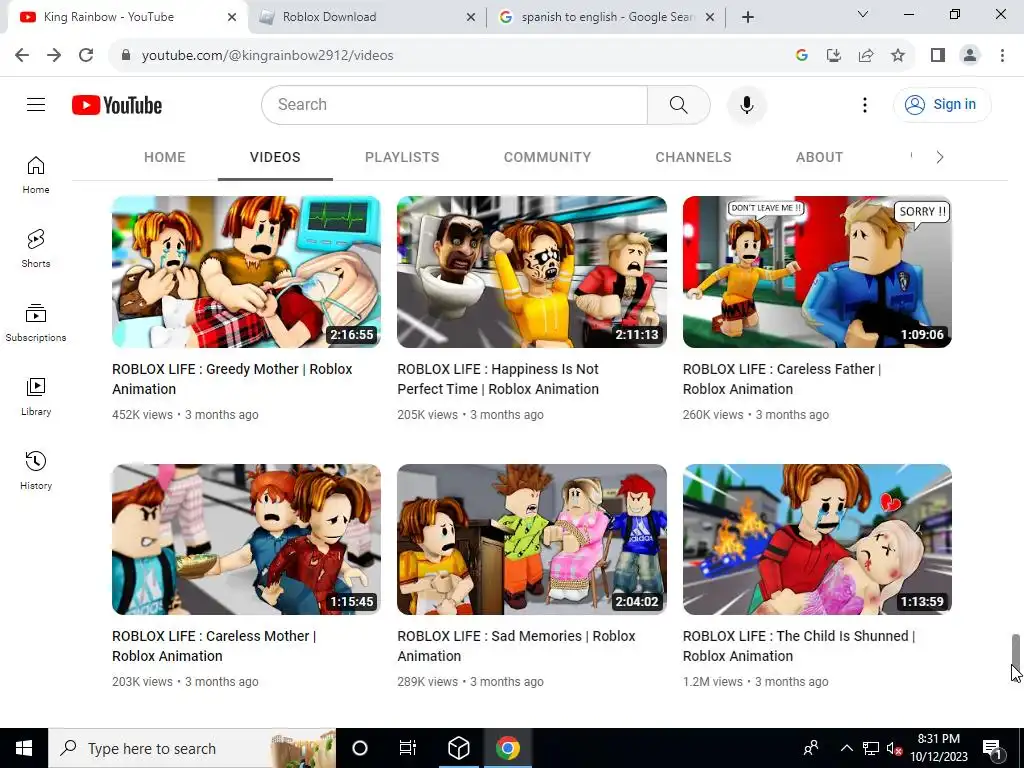Click the browser address bar URL
The image size is (1024, 768).
[267, 55]
